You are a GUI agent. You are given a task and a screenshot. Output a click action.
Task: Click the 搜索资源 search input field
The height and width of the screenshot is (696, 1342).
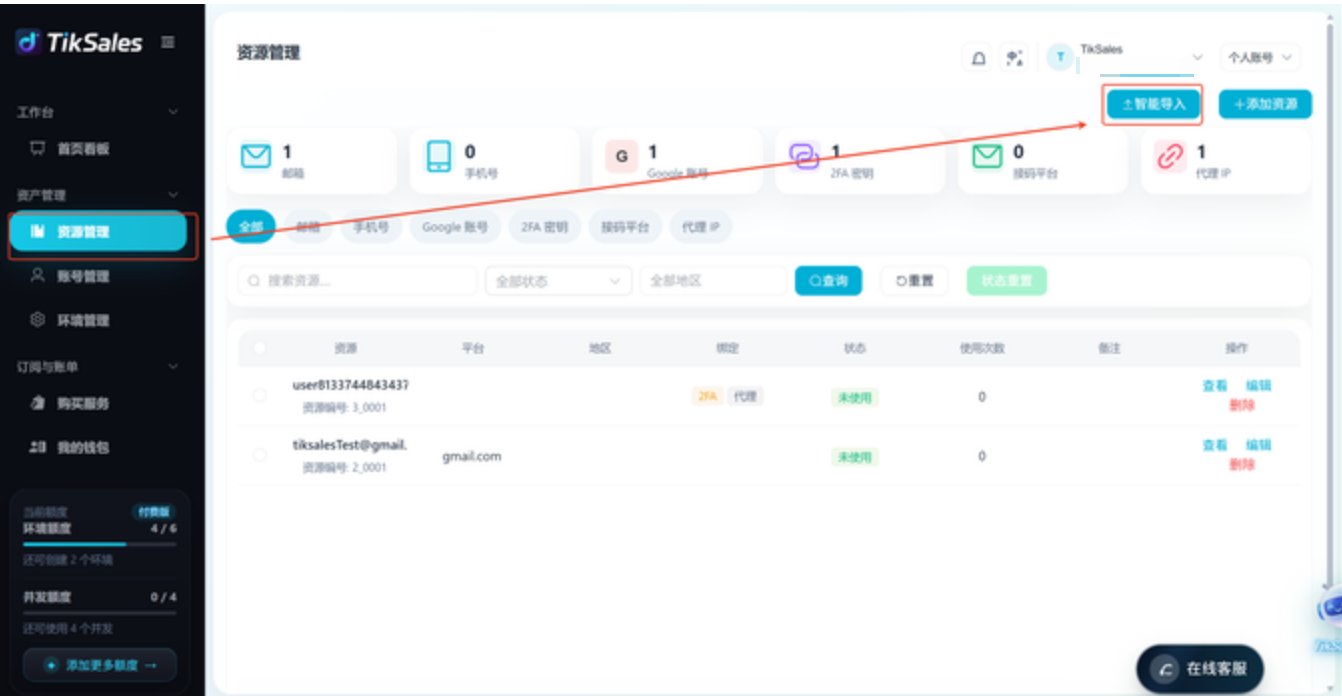pos(357,281)
